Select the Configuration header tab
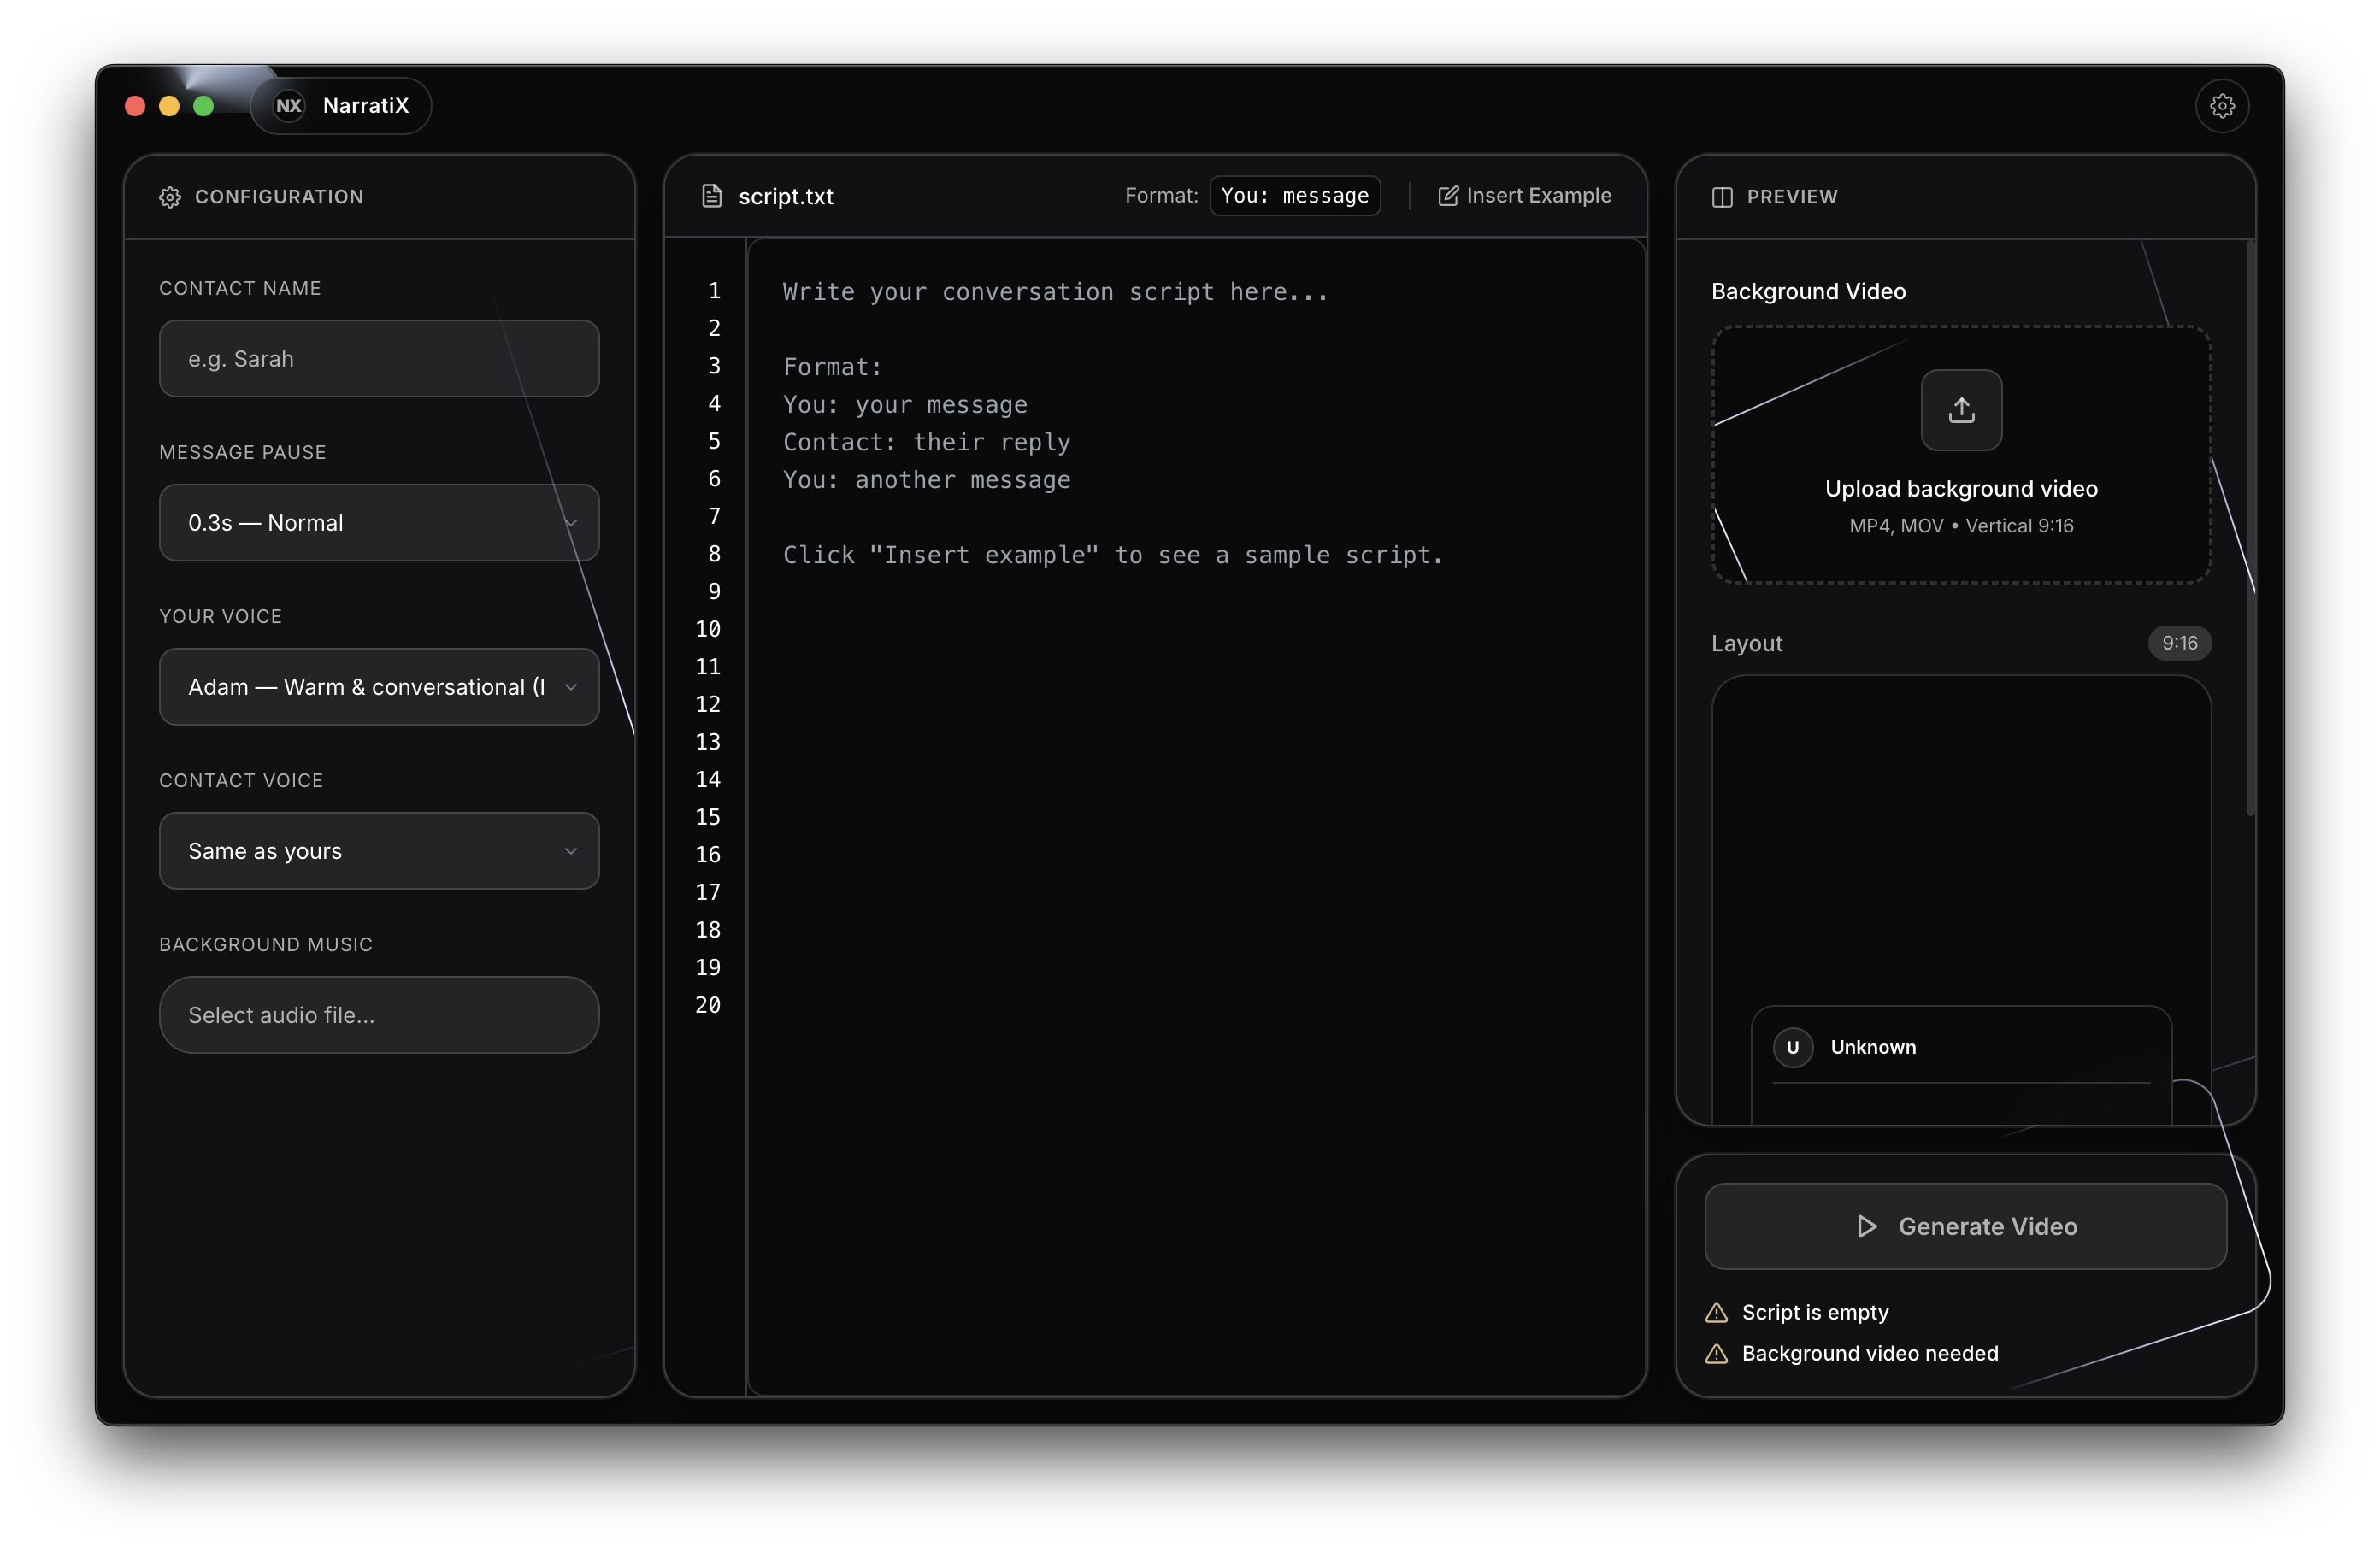This screenshot has height=1552, width=2380. (278, 196)
